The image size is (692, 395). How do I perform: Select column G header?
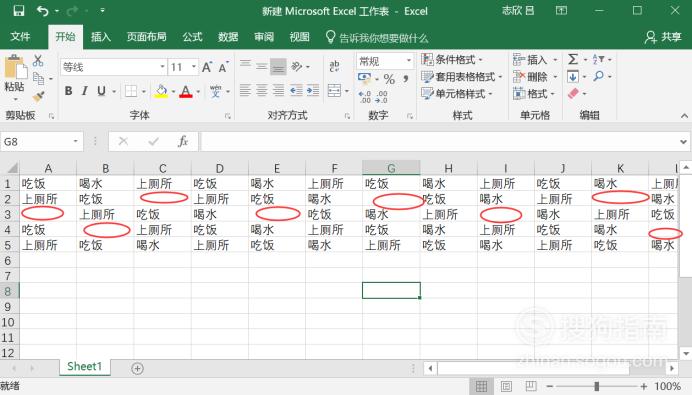[391, 168]
